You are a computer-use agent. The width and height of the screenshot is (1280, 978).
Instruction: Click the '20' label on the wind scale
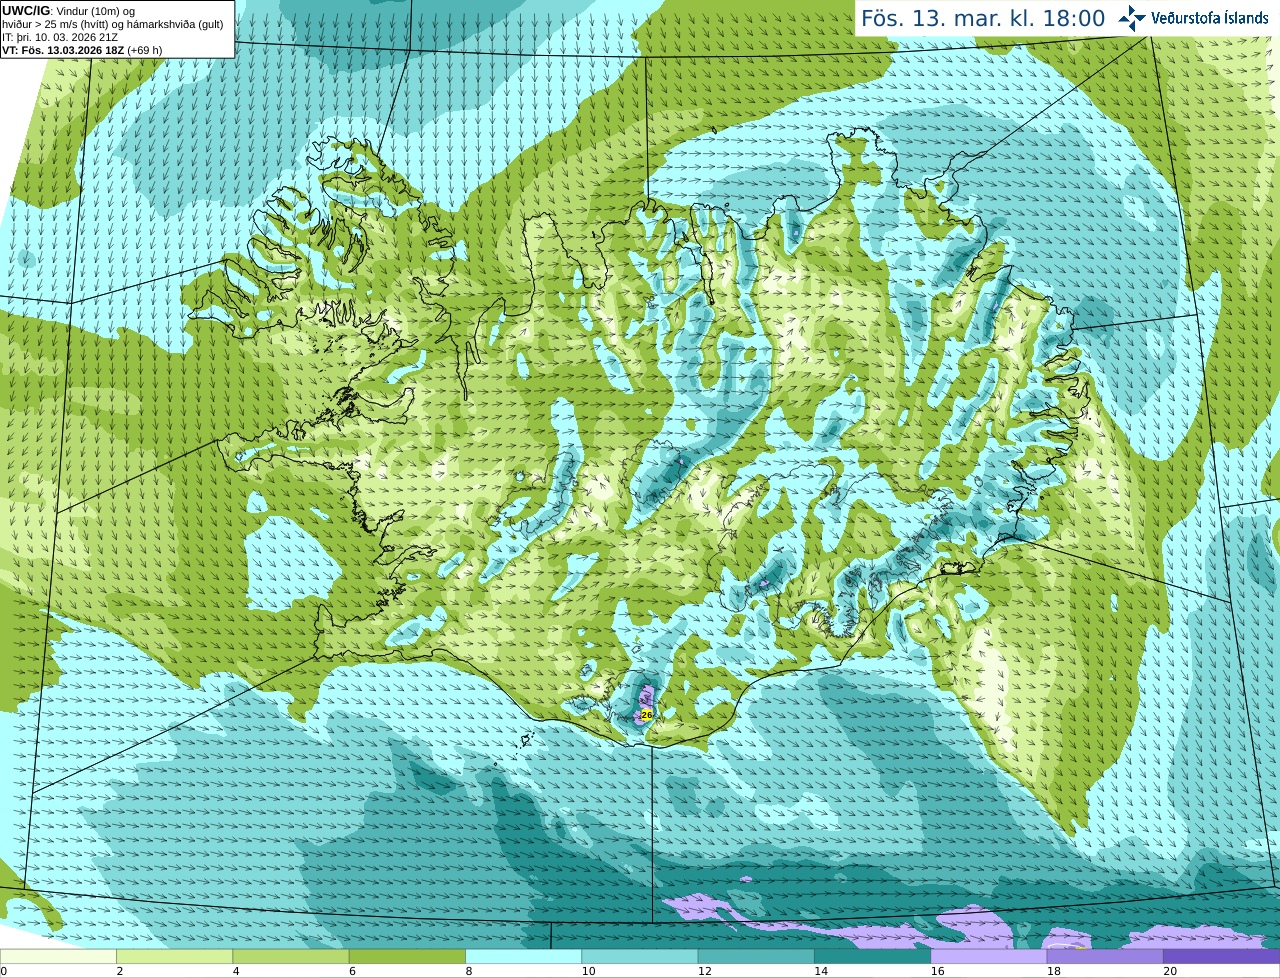(x=1170, y=971)
